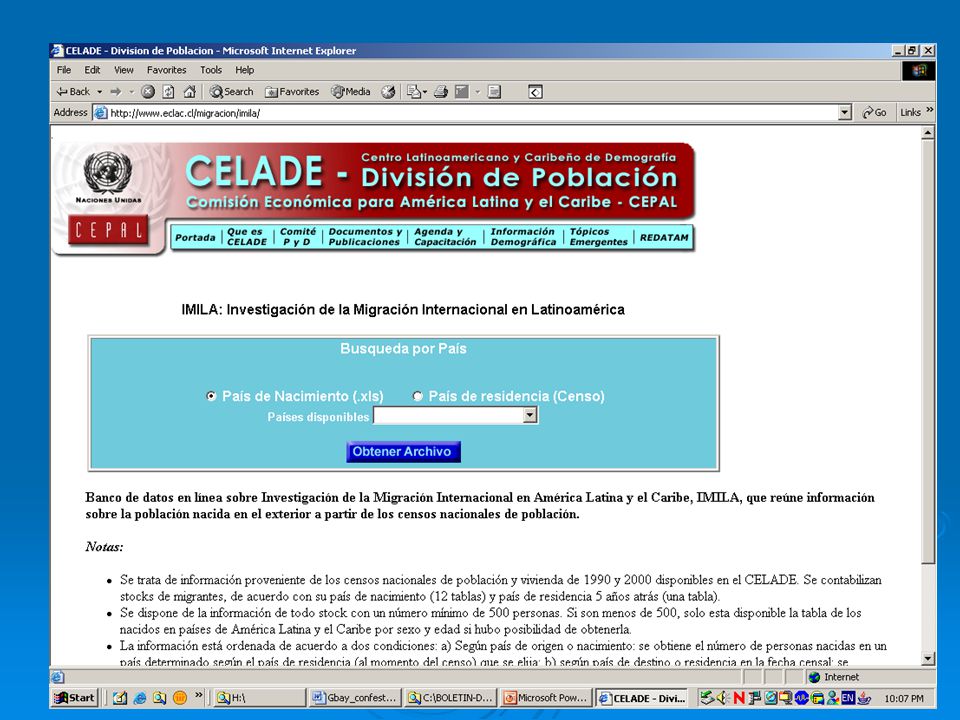Image resolution: width=960 pixels, height=720 pixels.
Task: Click the red CEPAL logo
Action: pos(108,230)
